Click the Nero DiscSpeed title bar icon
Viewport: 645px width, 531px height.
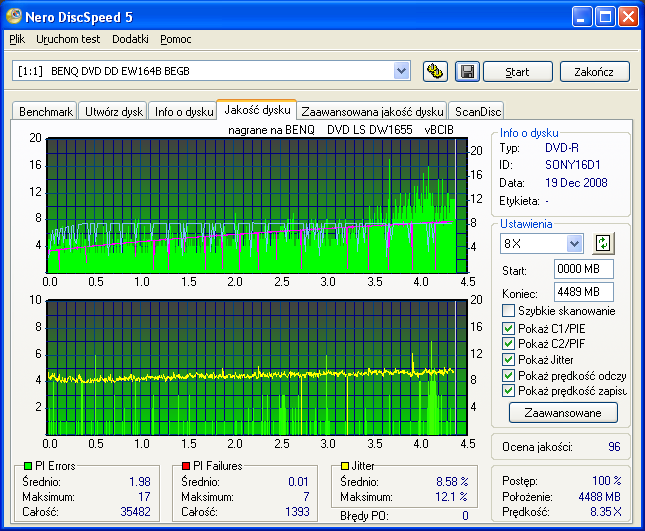14,16
